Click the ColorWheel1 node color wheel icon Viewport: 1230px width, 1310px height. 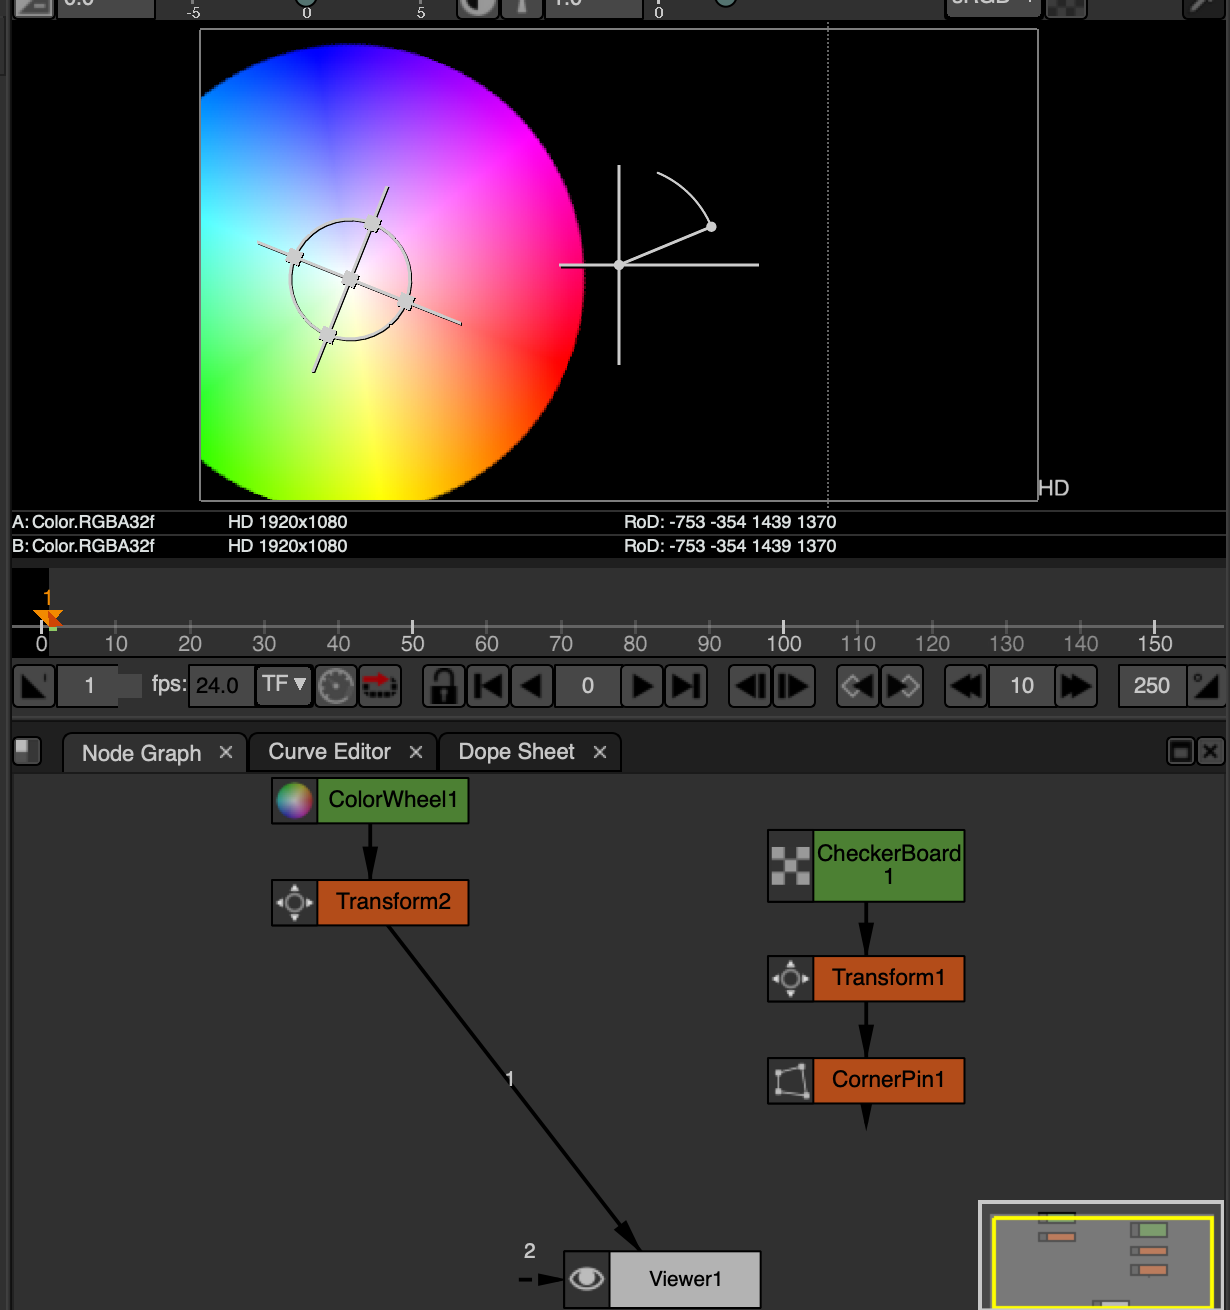(x=294, y=801)
